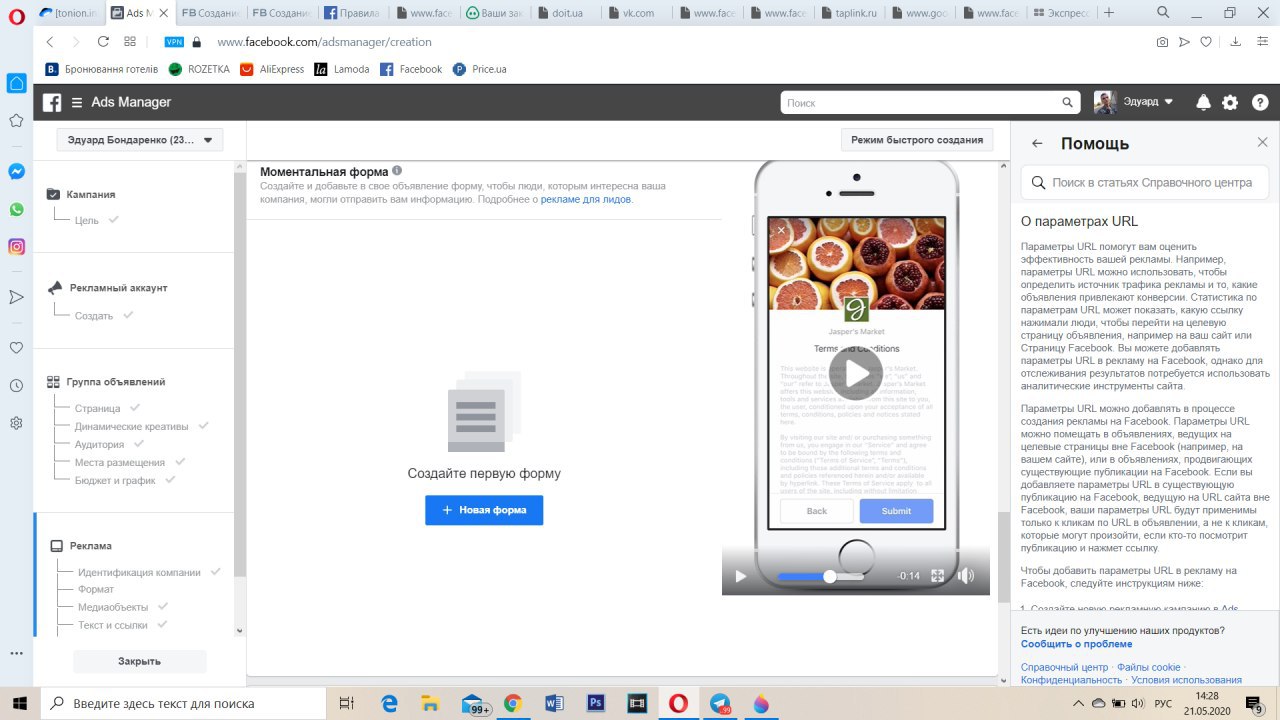Open Facebook notifications bell
1280x720 pixels.
coord(1204,102)
